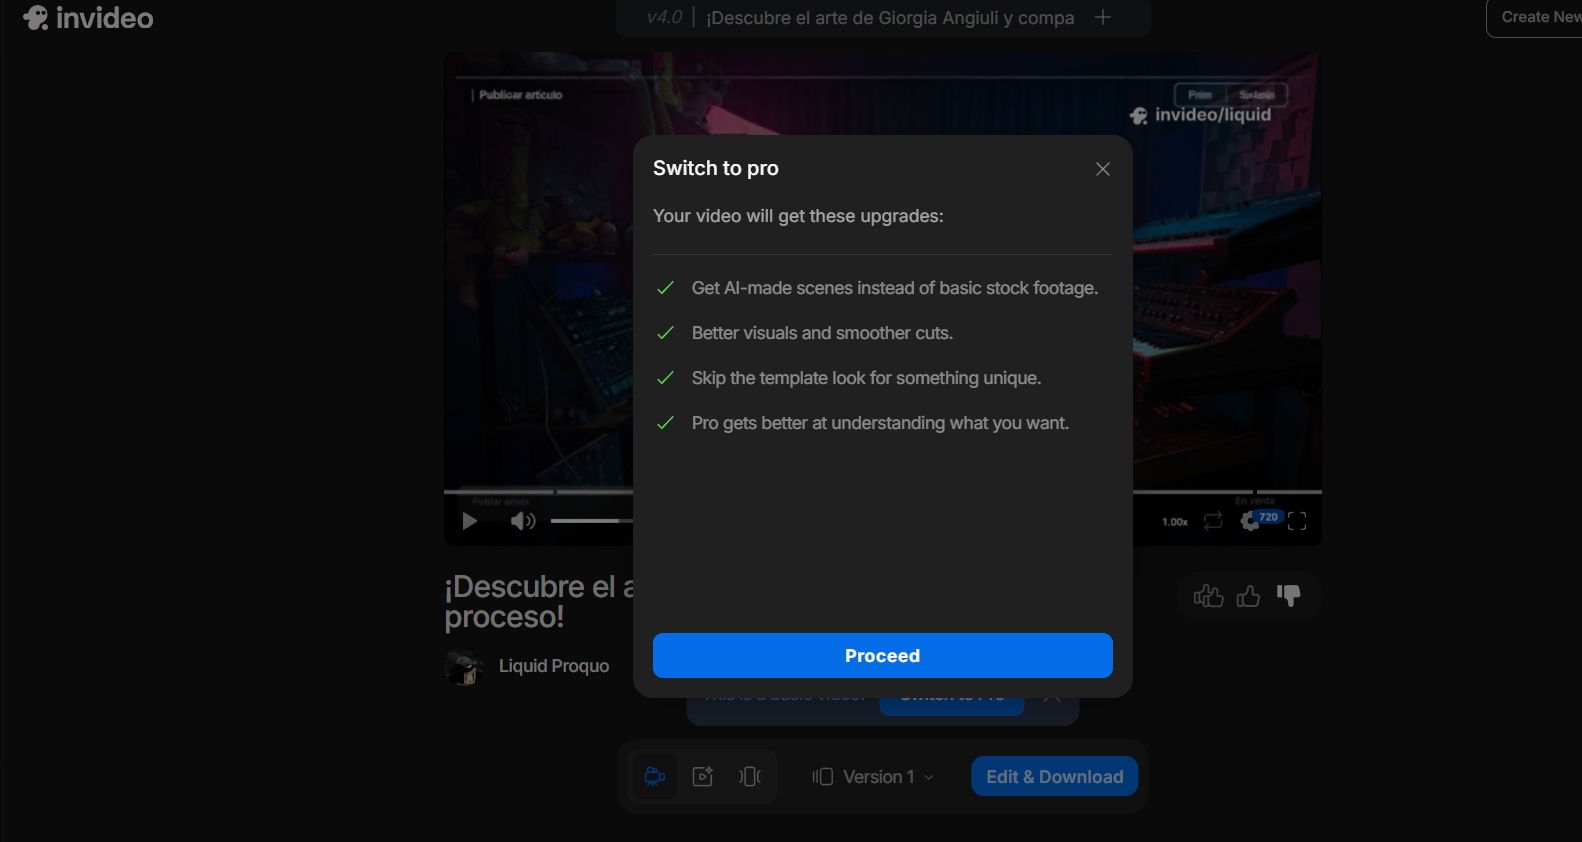Change the 1.00x playback speed
This screenshot has width=1582, height=842.
coord(1175,522)
